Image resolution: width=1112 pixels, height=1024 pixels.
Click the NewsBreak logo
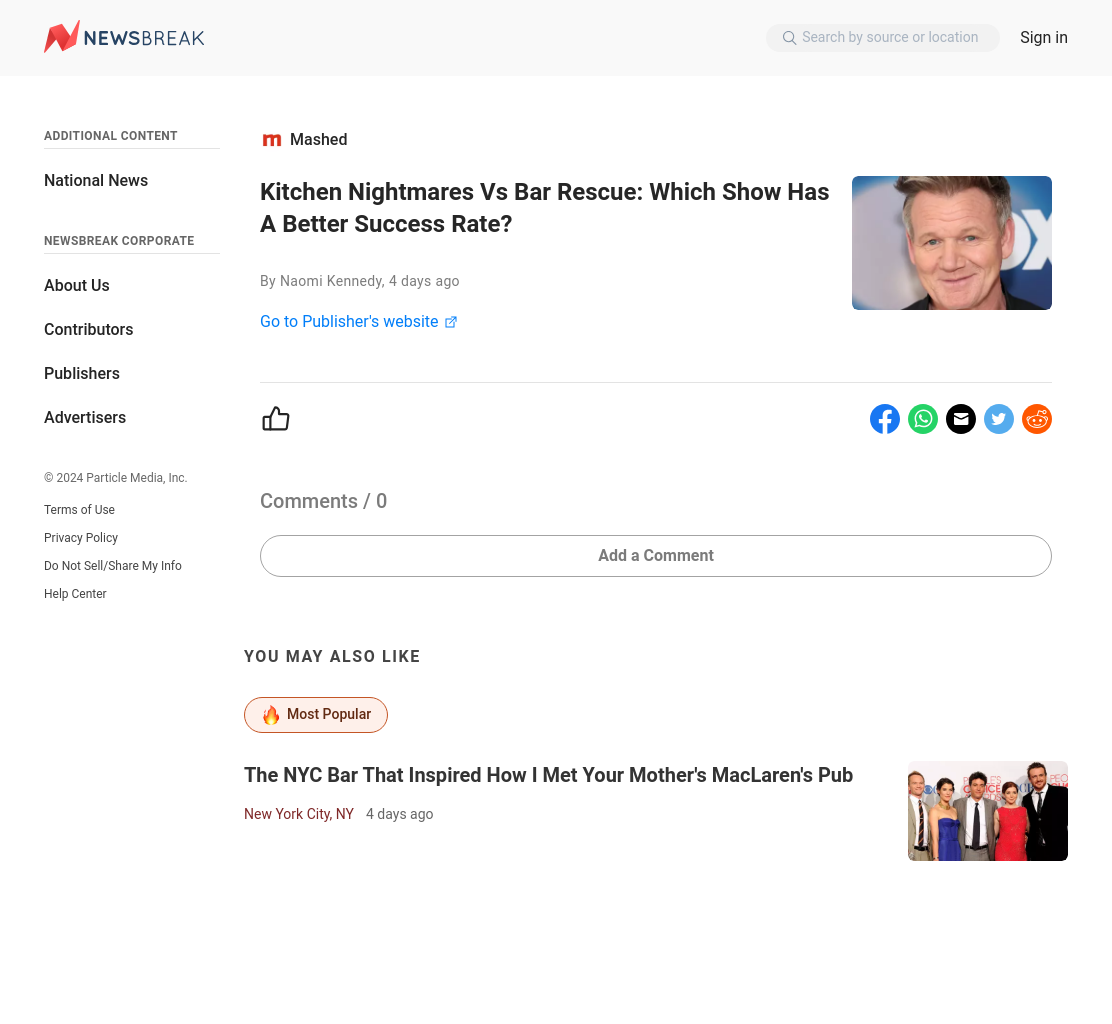(124, 37)
